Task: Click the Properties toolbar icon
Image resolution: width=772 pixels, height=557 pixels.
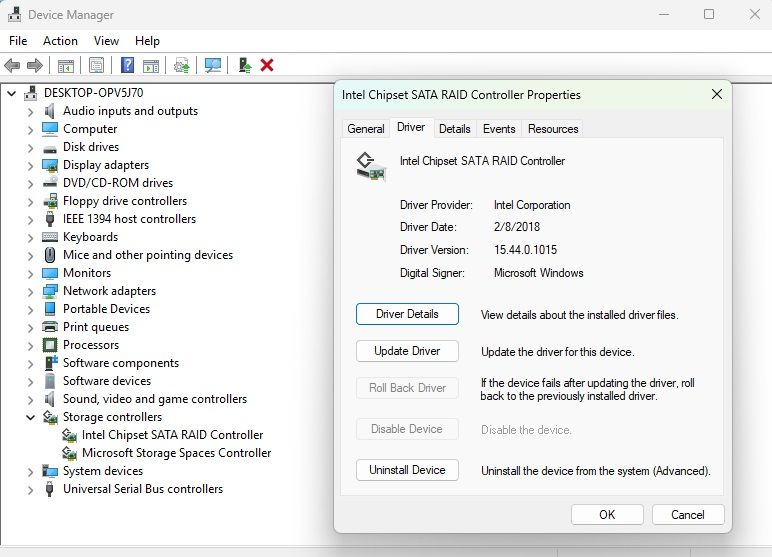Action: tap(96, 65)
